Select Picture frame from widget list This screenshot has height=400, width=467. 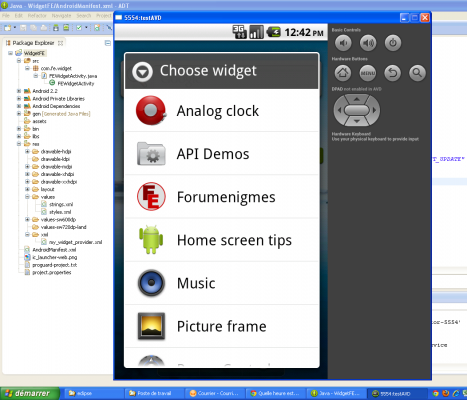coord(222,326)
